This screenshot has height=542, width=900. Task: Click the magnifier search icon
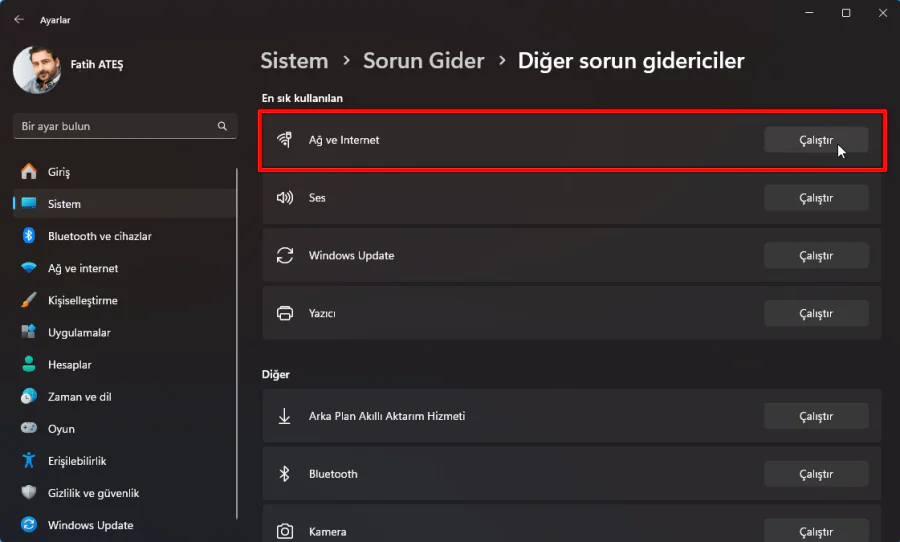pos(222,126)
